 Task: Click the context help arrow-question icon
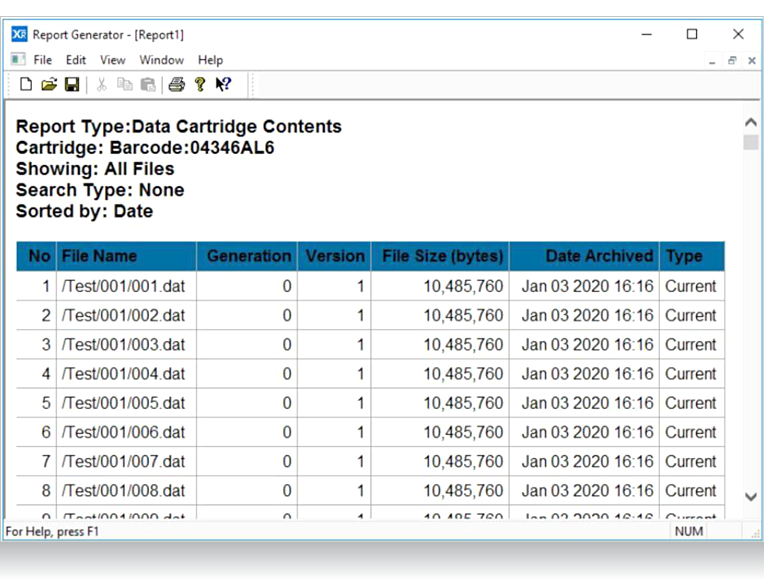tap(223, 84)
